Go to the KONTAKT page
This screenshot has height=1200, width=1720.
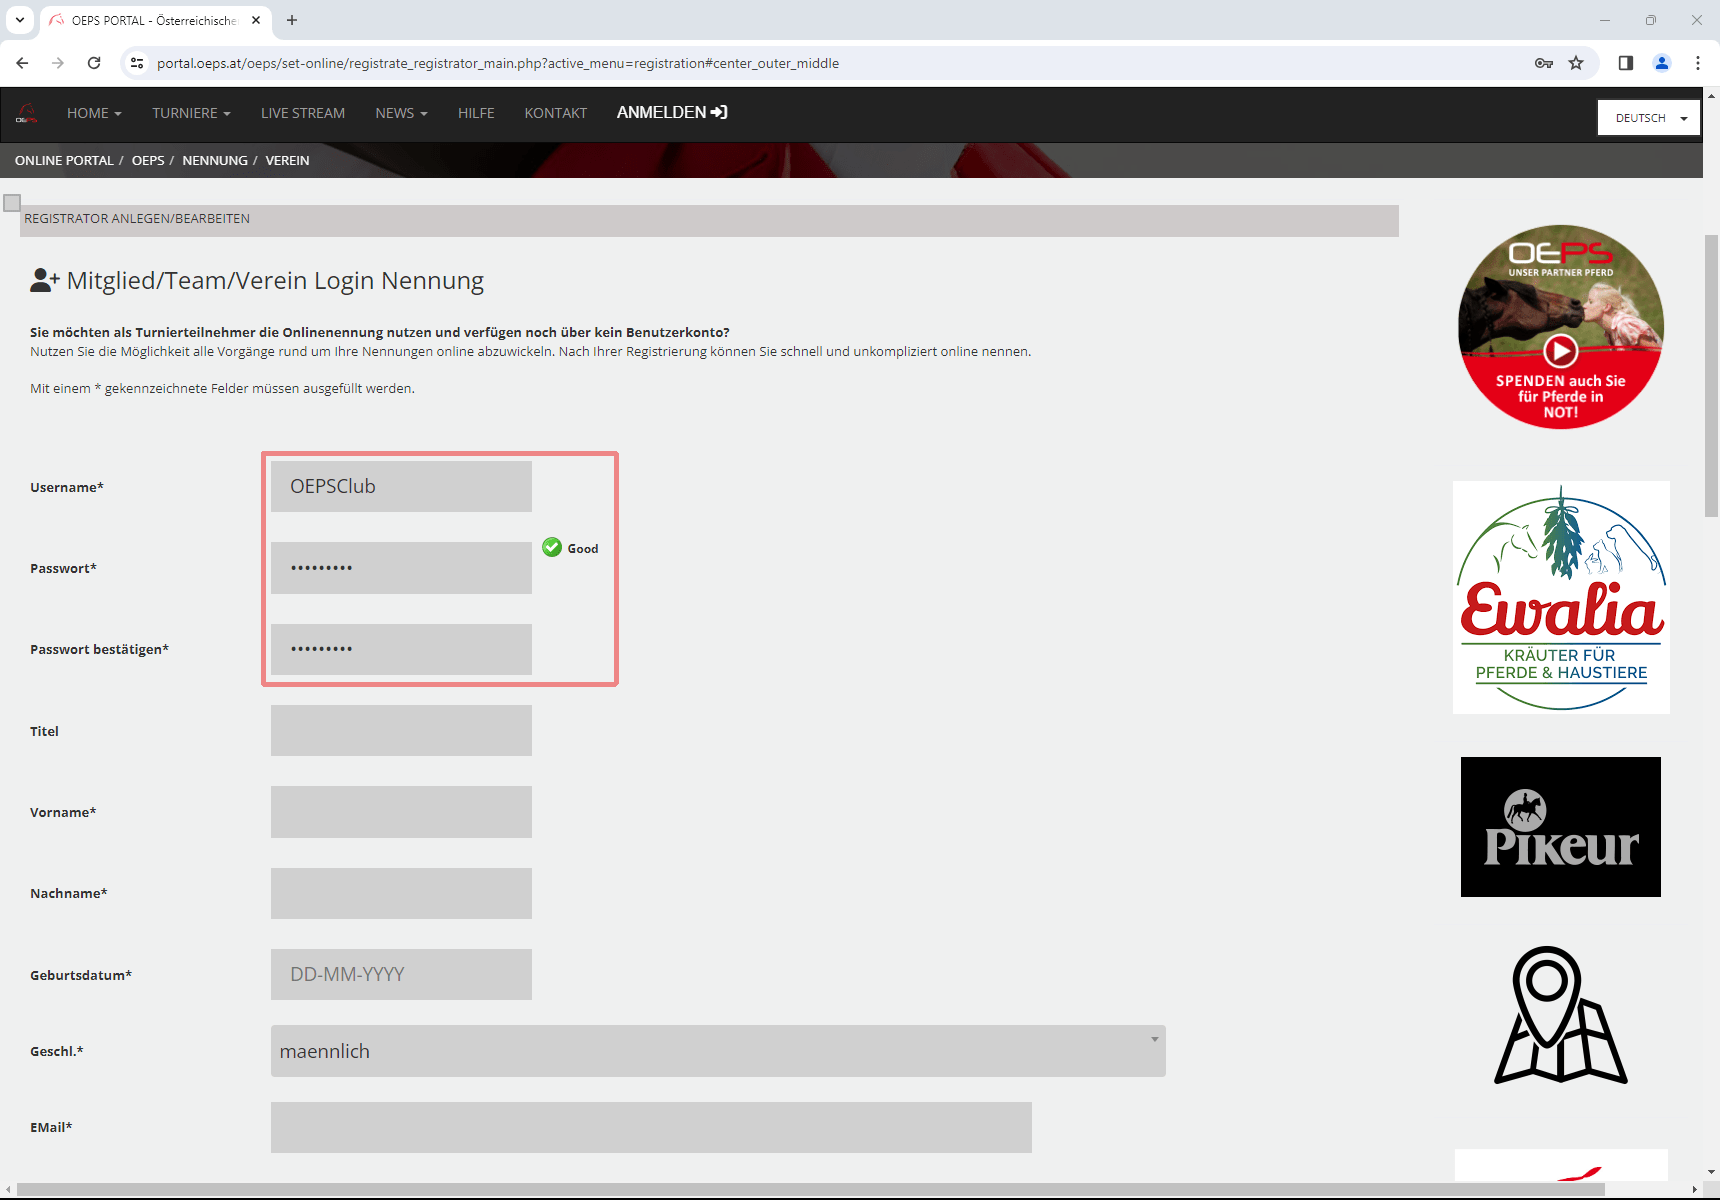(x=555, y=113)
